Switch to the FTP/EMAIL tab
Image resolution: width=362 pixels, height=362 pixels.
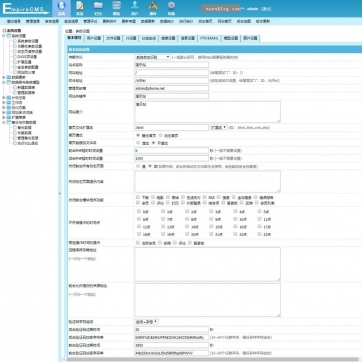(x=209, y=39)
